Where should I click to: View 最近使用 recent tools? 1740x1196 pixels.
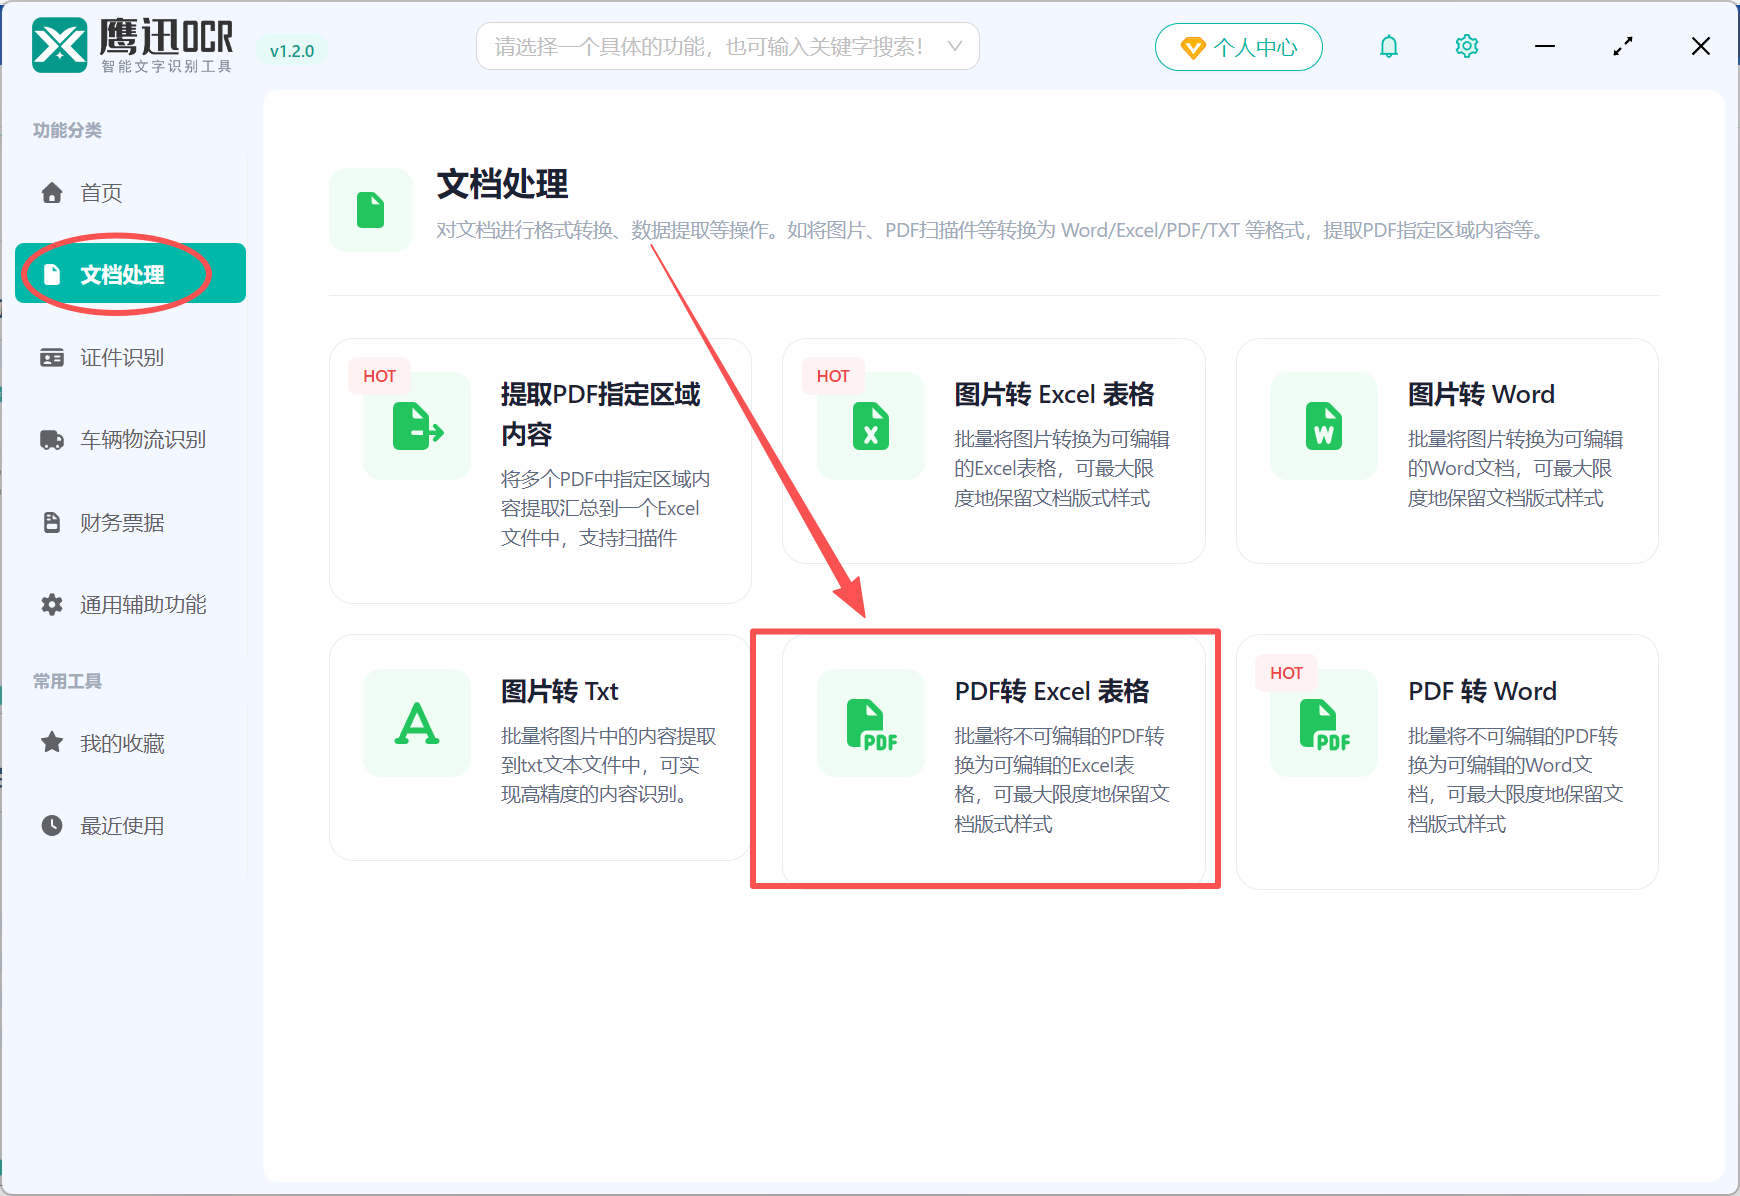coord(122,825)
